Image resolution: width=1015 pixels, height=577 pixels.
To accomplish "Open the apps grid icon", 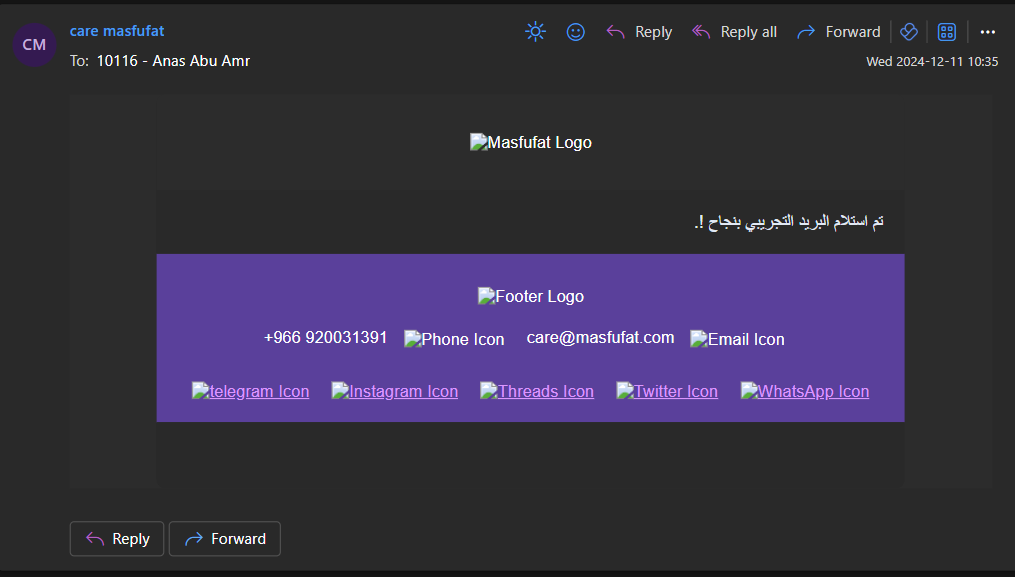I will 946,32.
